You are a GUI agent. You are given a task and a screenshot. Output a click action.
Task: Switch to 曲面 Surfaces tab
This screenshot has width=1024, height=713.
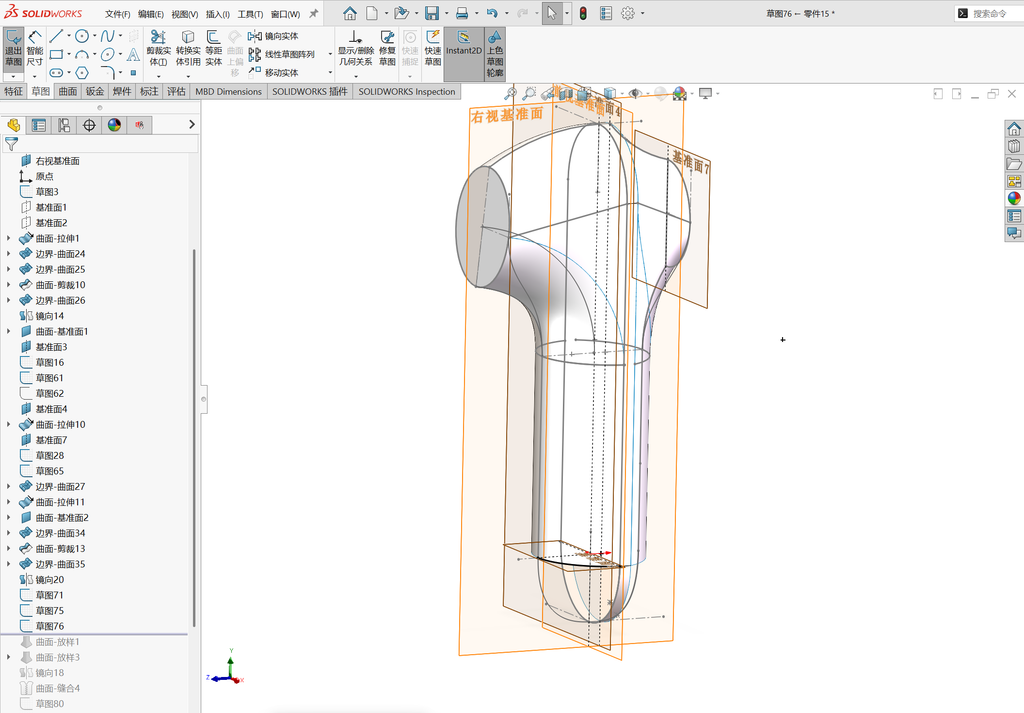67,91
